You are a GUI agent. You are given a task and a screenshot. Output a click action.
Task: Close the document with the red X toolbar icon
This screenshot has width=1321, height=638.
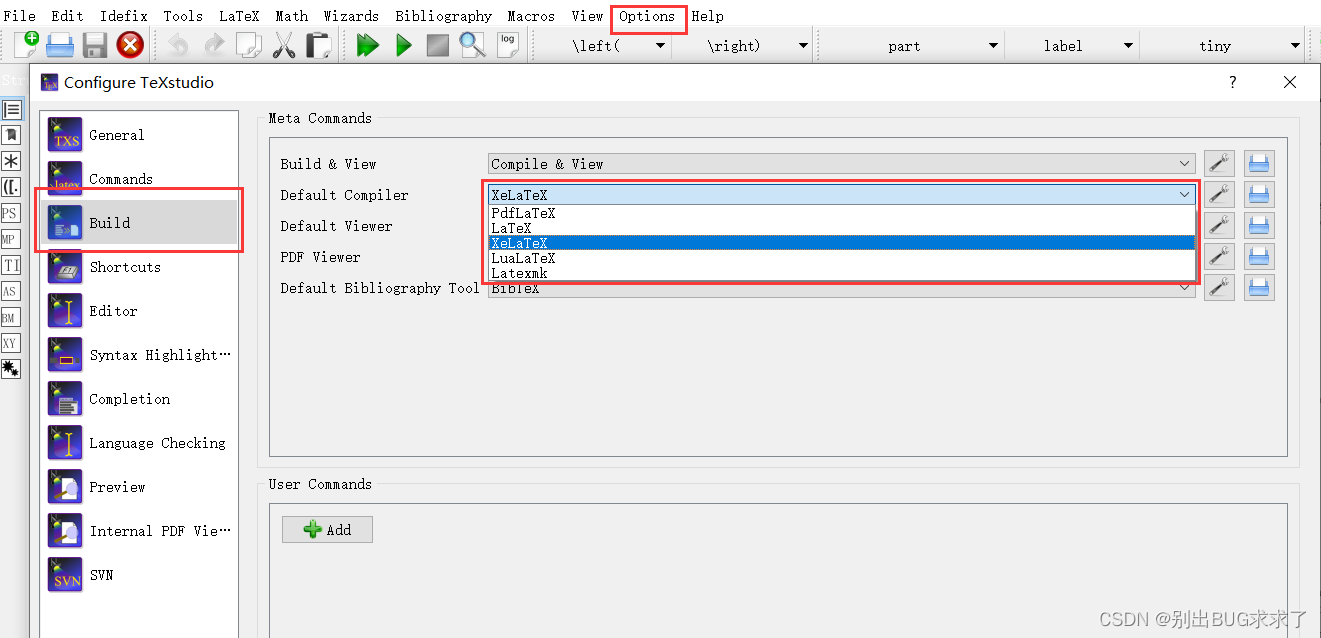click(x=130, y=44)
